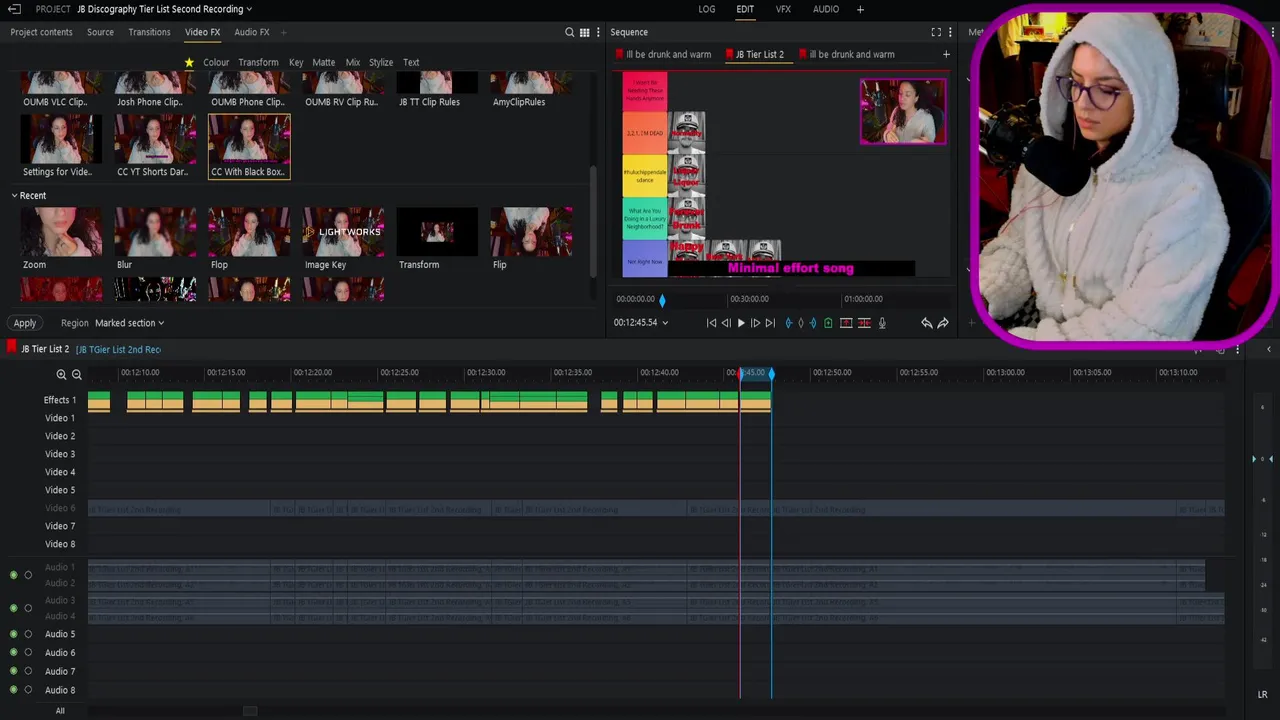Collapse the Recent effects group
1280x720 pixels.
pyautogui.click(x=14, y=196)
